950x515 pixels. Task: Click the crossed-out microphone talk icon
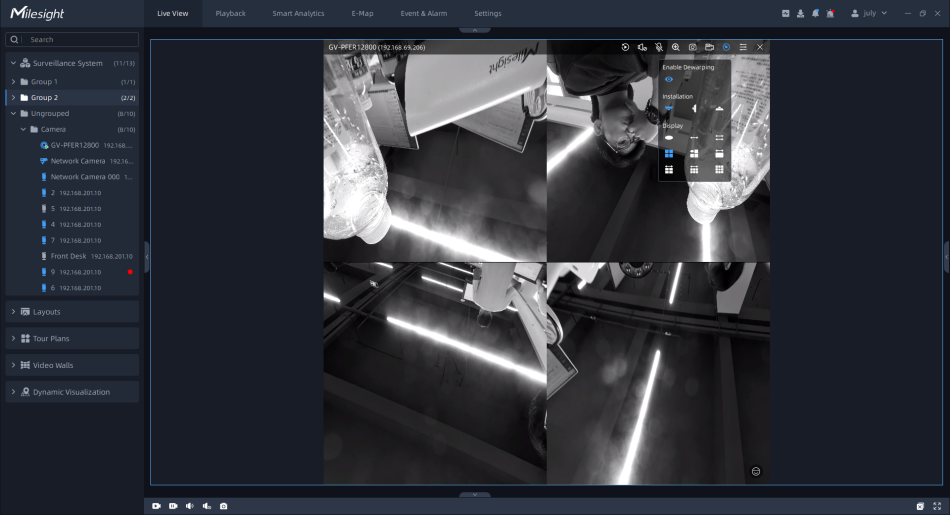pos(658,47)
